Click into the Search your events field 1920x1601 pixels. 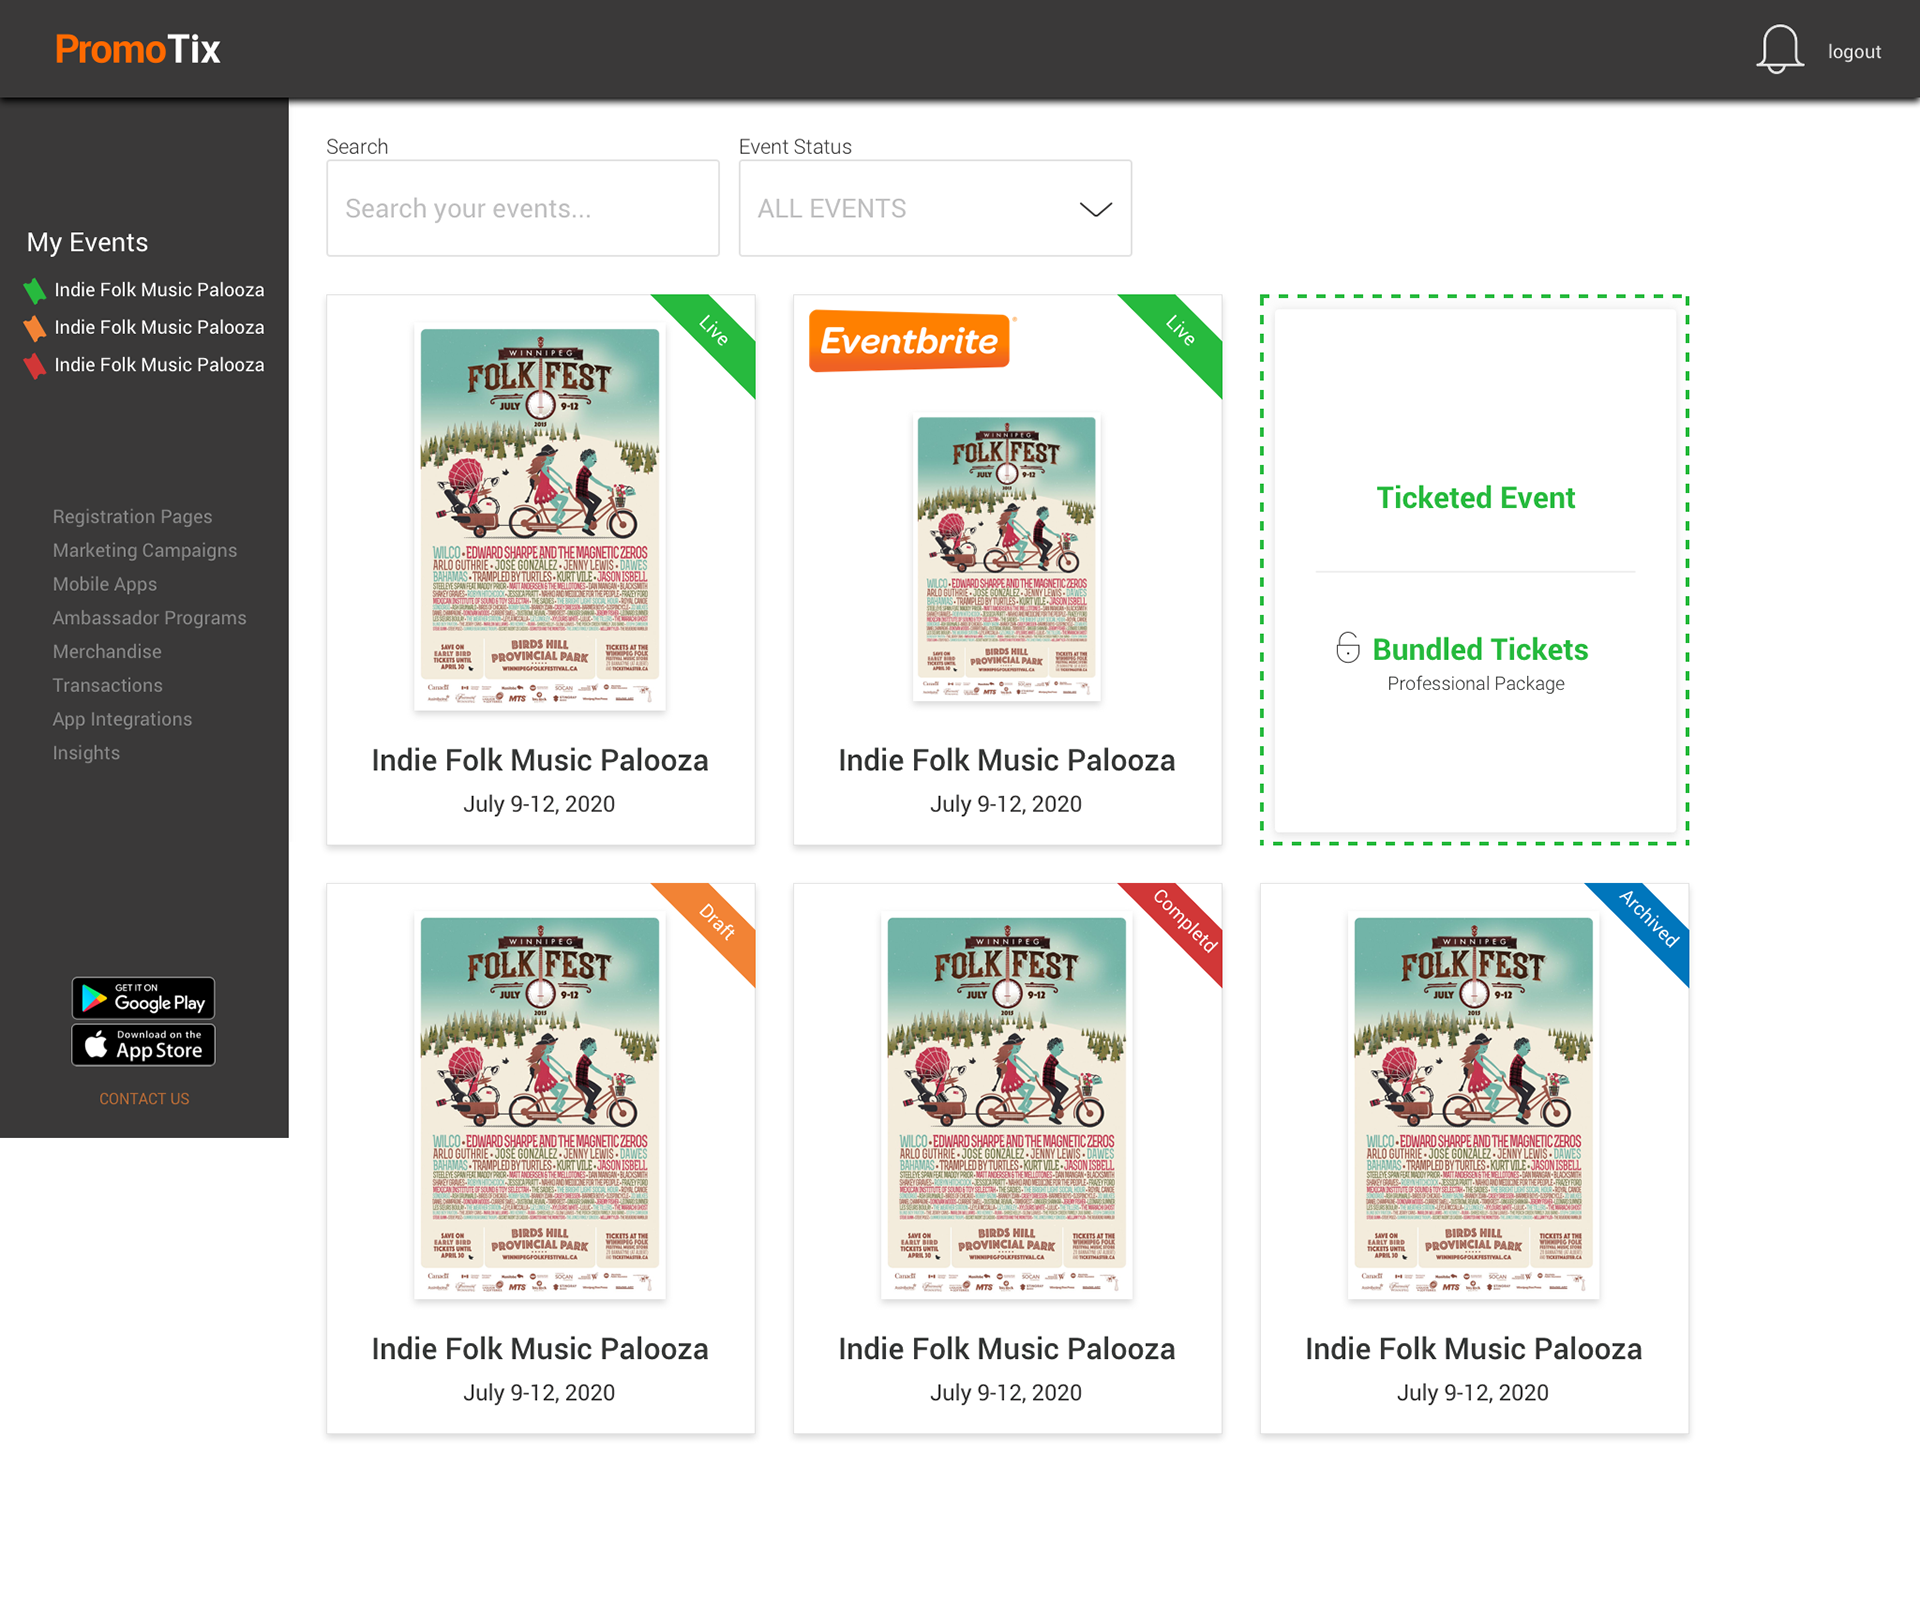pos(522,208)
